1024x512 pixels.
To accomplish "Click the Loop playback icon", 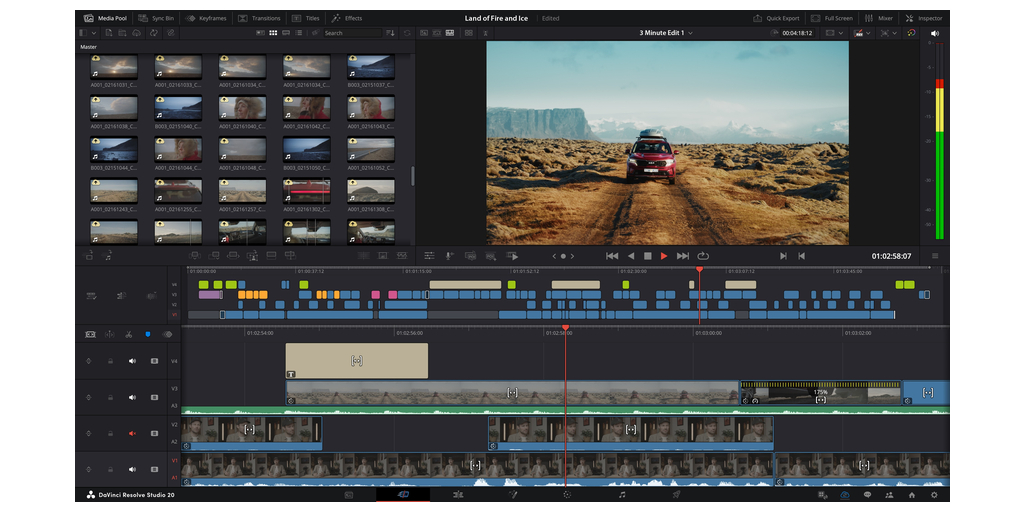I will point(703,256).
